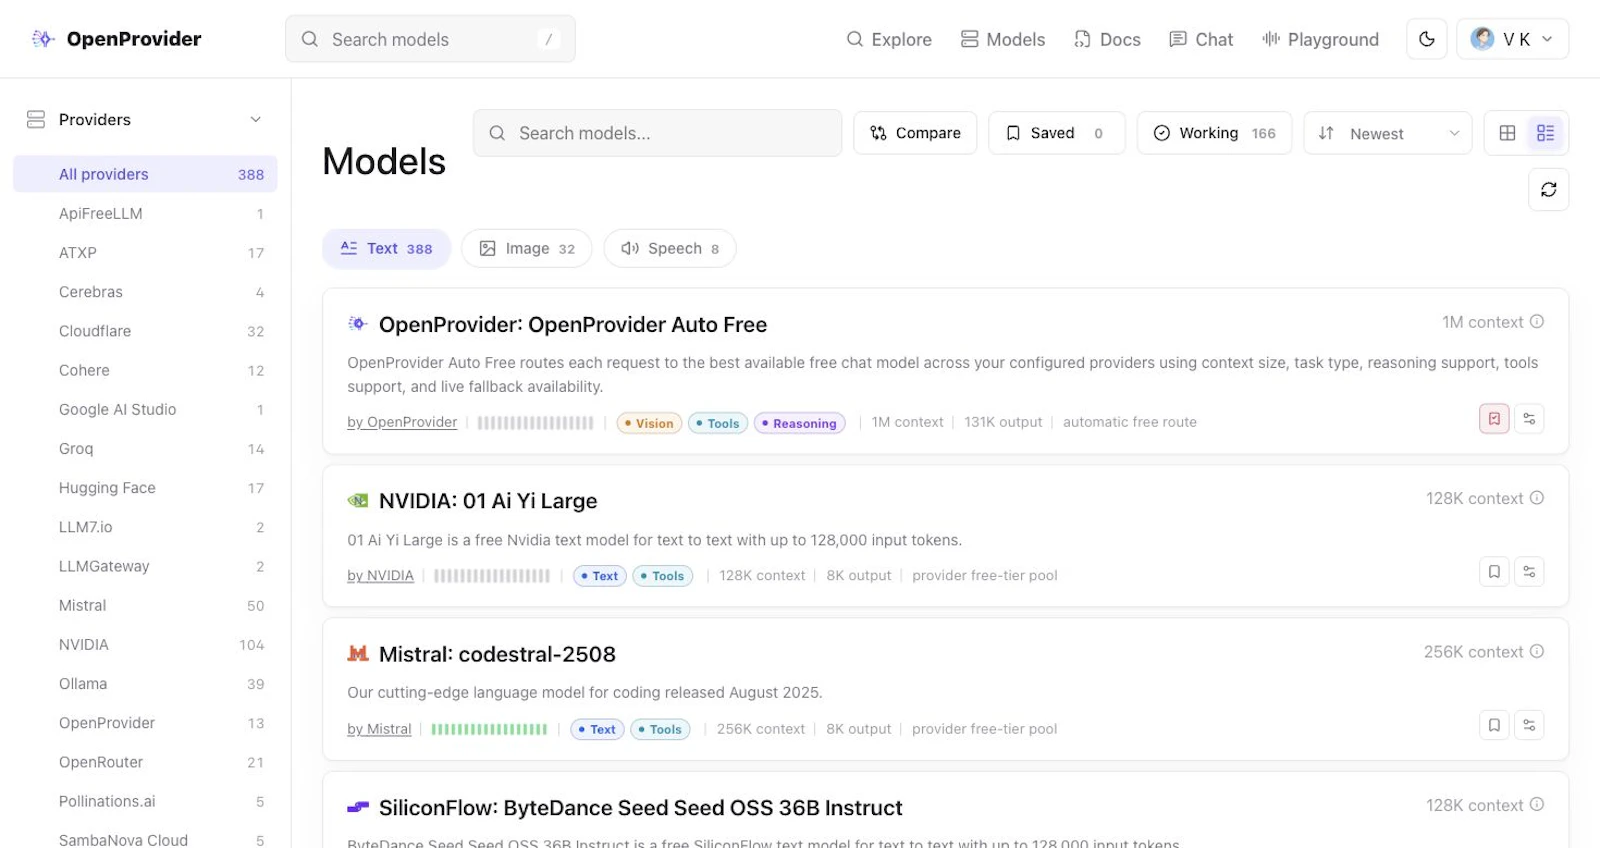Click the Vision tag on Auto Free
Image resolution: width=1600 pixels, height=848 pixels.
649,424
